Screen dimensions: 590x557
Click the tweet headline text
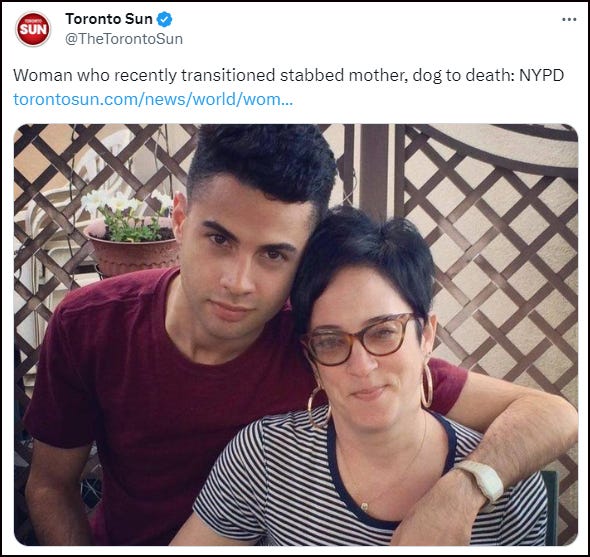[x=288, y=75]
